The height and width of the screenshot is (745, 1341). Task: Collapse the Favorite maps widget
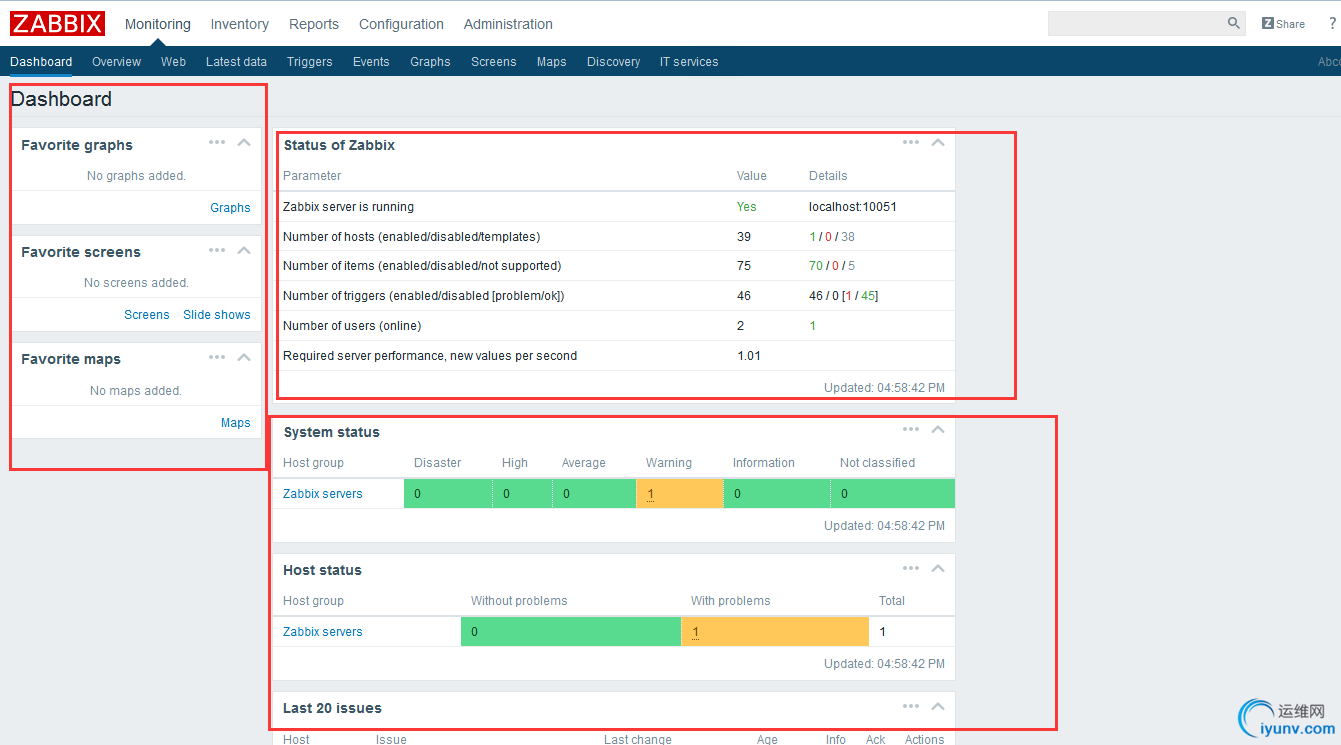[244, 357]
